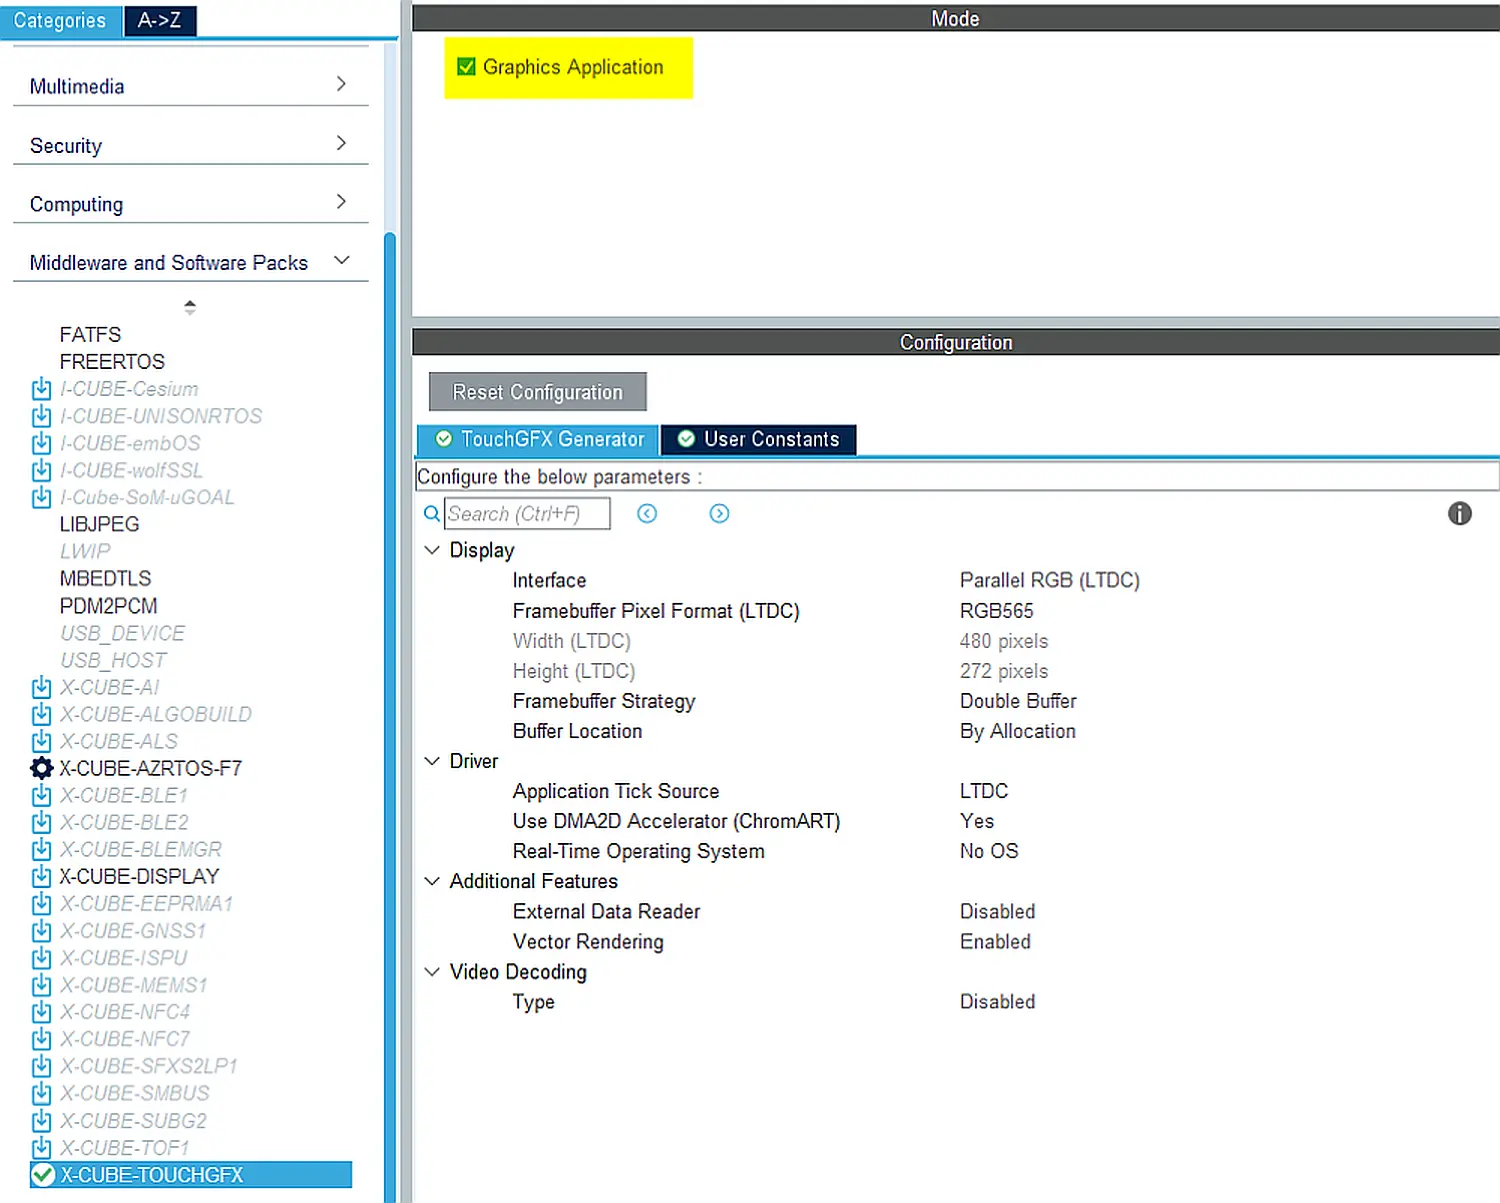Click the magnifier search icon
This screenshot has width=1500, height=1203.
pos(431,514)
